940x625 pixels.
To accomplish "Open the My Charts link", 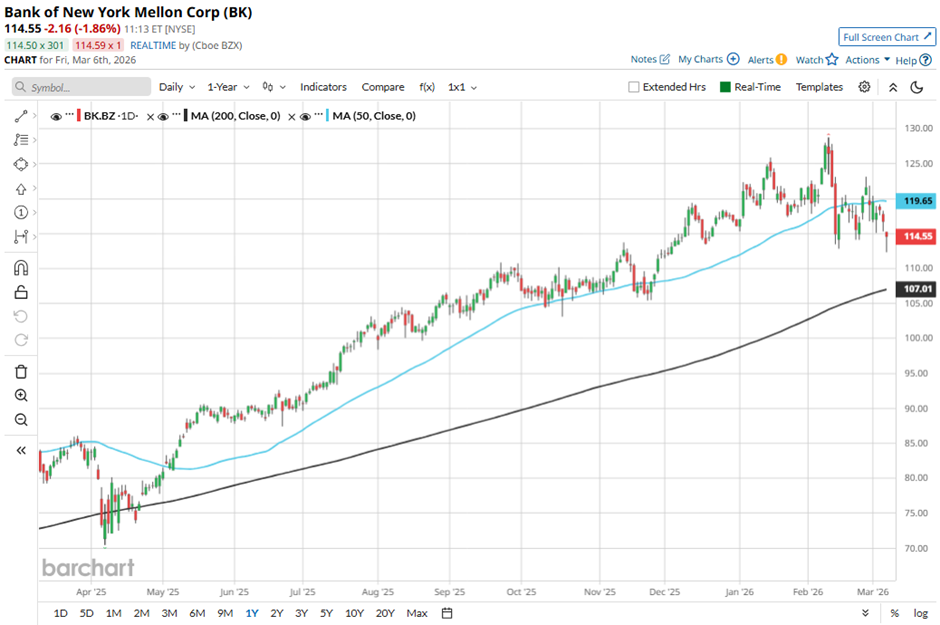I will (708, 60).
